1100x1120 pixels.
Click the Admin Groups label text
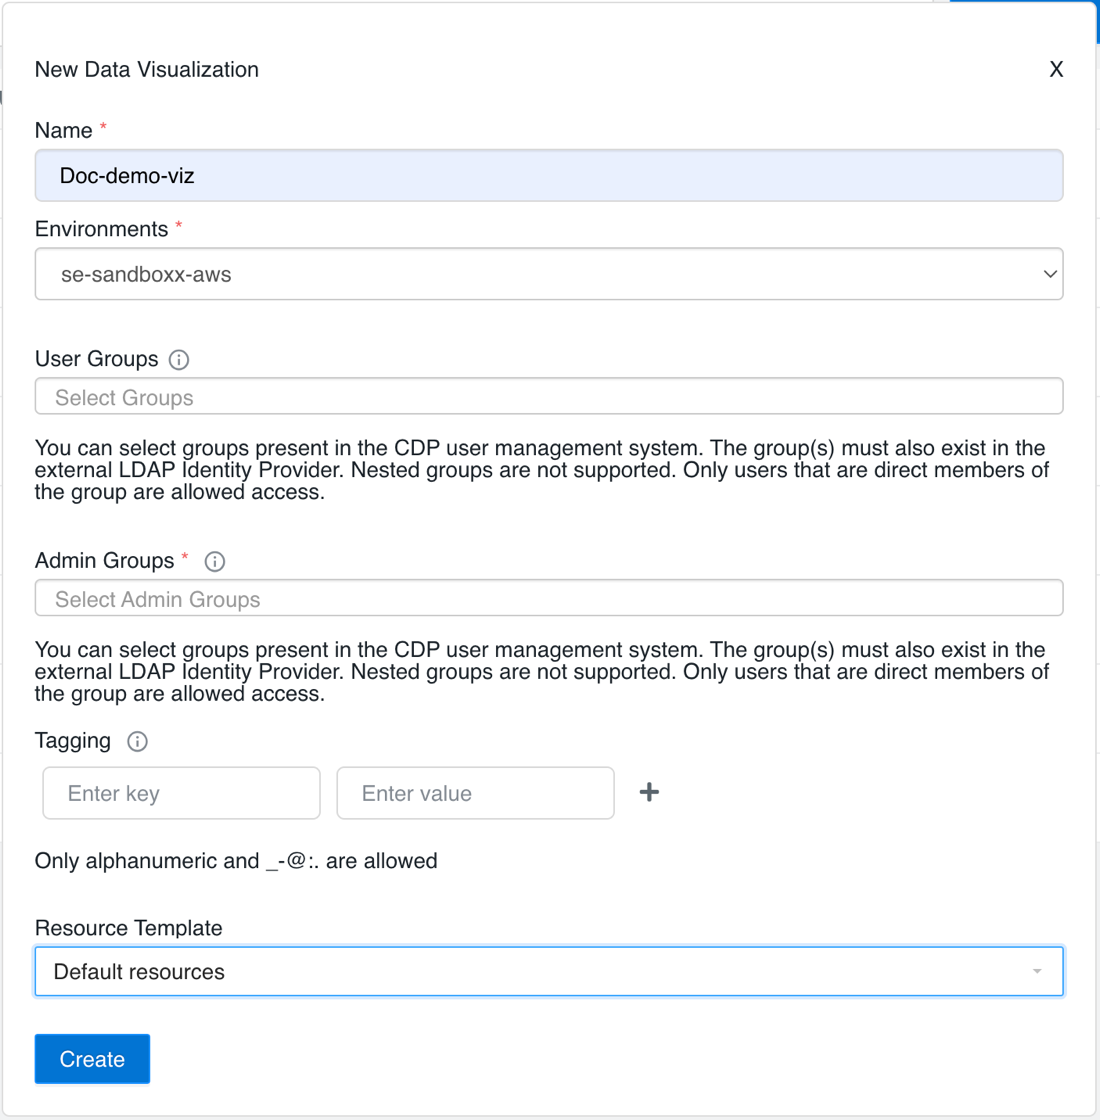coord(104,561)
